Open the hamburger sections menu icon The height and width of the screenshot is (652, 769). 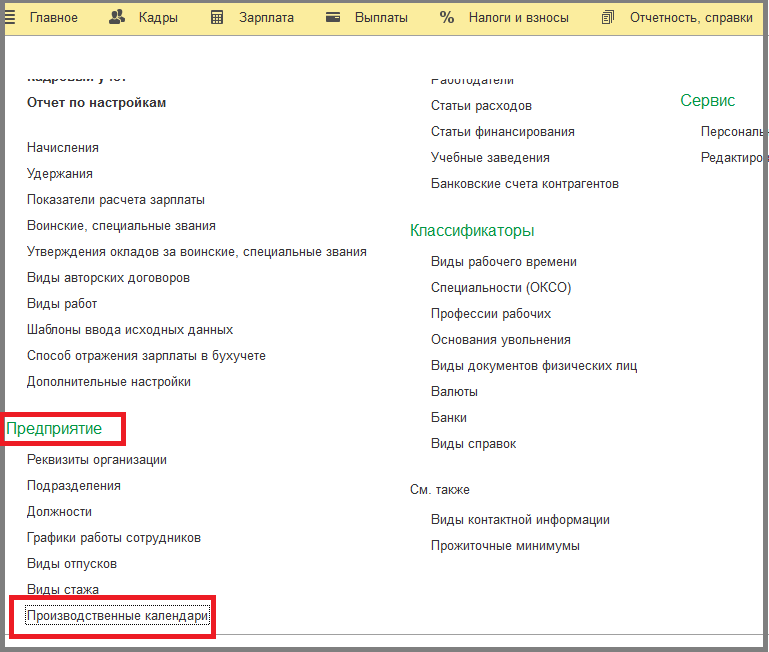[10, 18]
